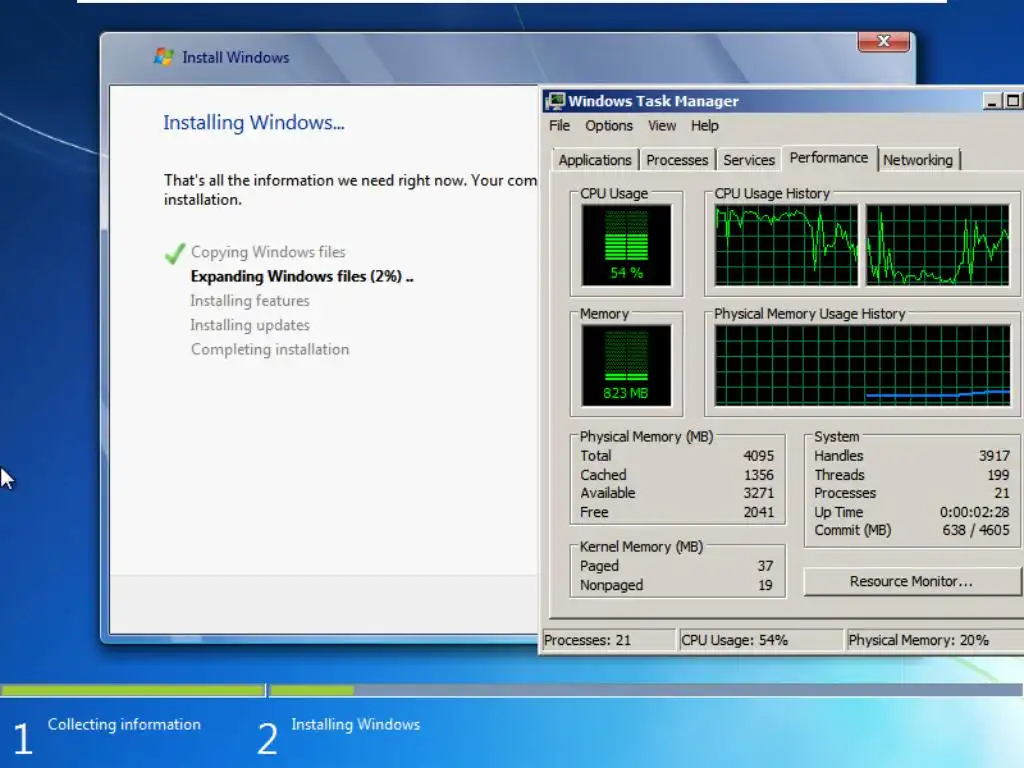This screenshot has width=1024, height=768.
Task: Click the Memory 823 MB meter
Action: (x=626, y=366)
